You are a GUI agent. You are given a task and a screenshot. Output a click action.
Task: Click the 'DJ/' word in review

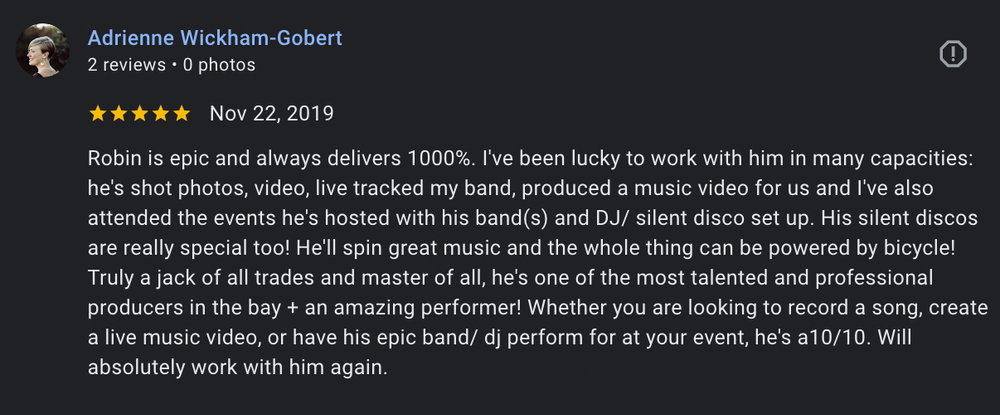point(614,219)
